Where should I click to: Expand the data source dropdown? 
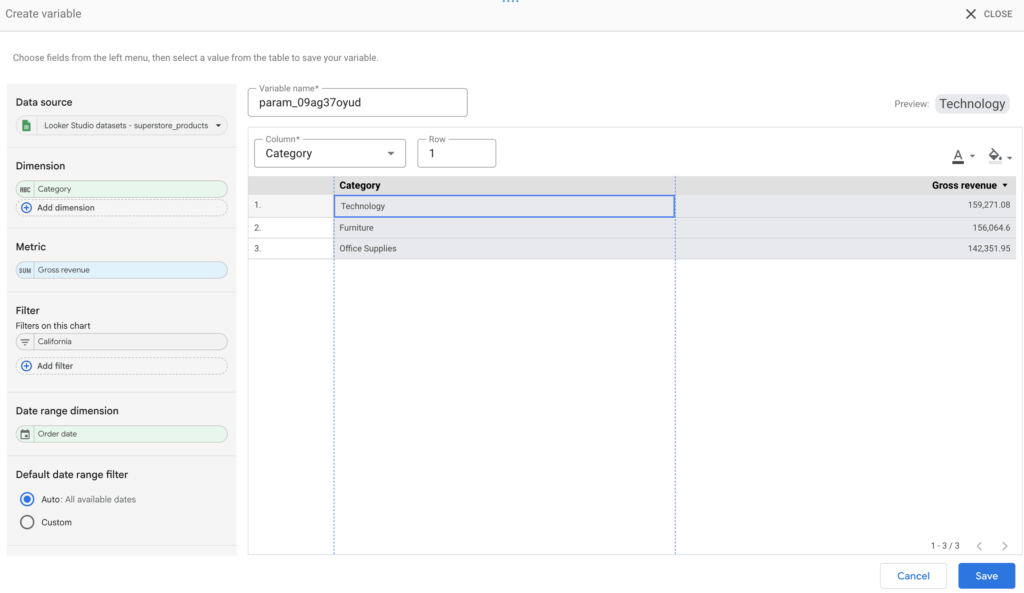pos(218,126)
